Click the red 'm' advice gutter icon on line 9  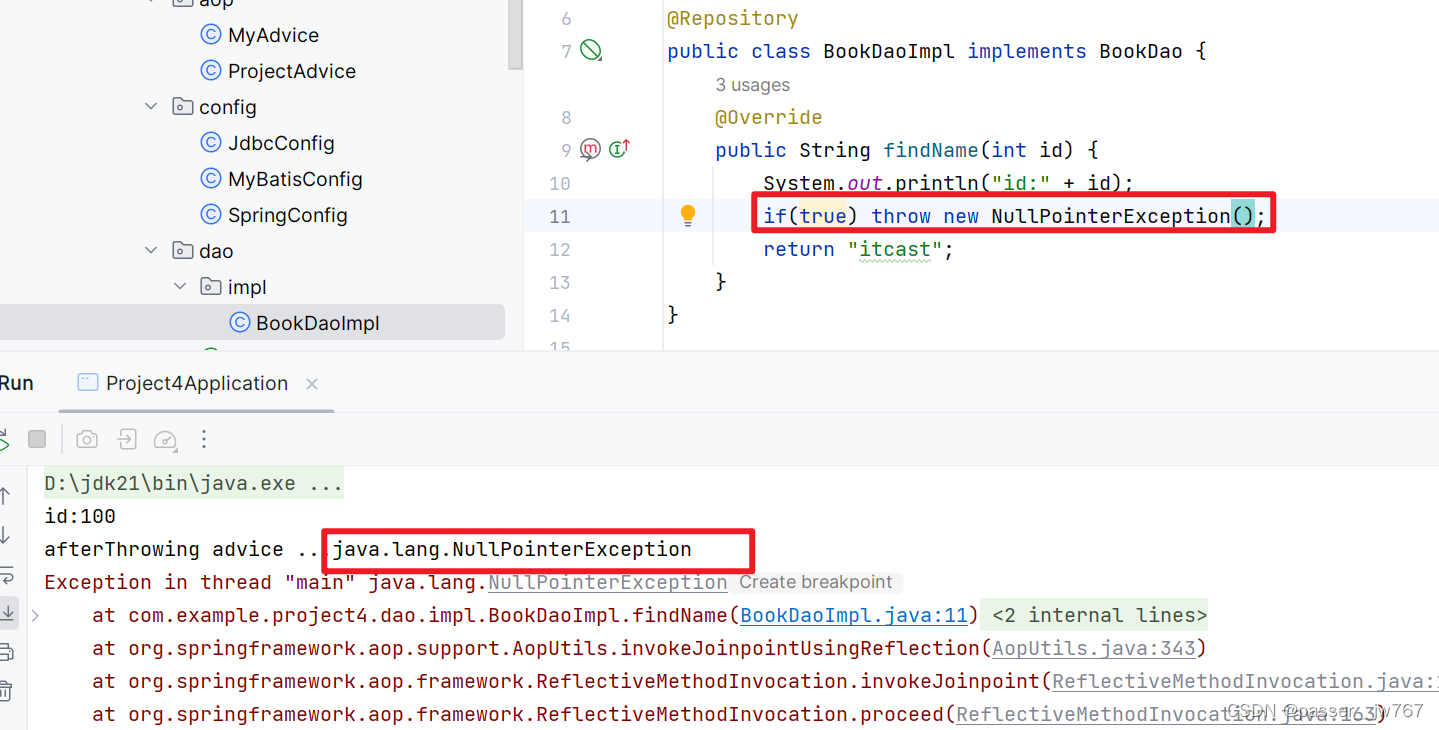590,149
